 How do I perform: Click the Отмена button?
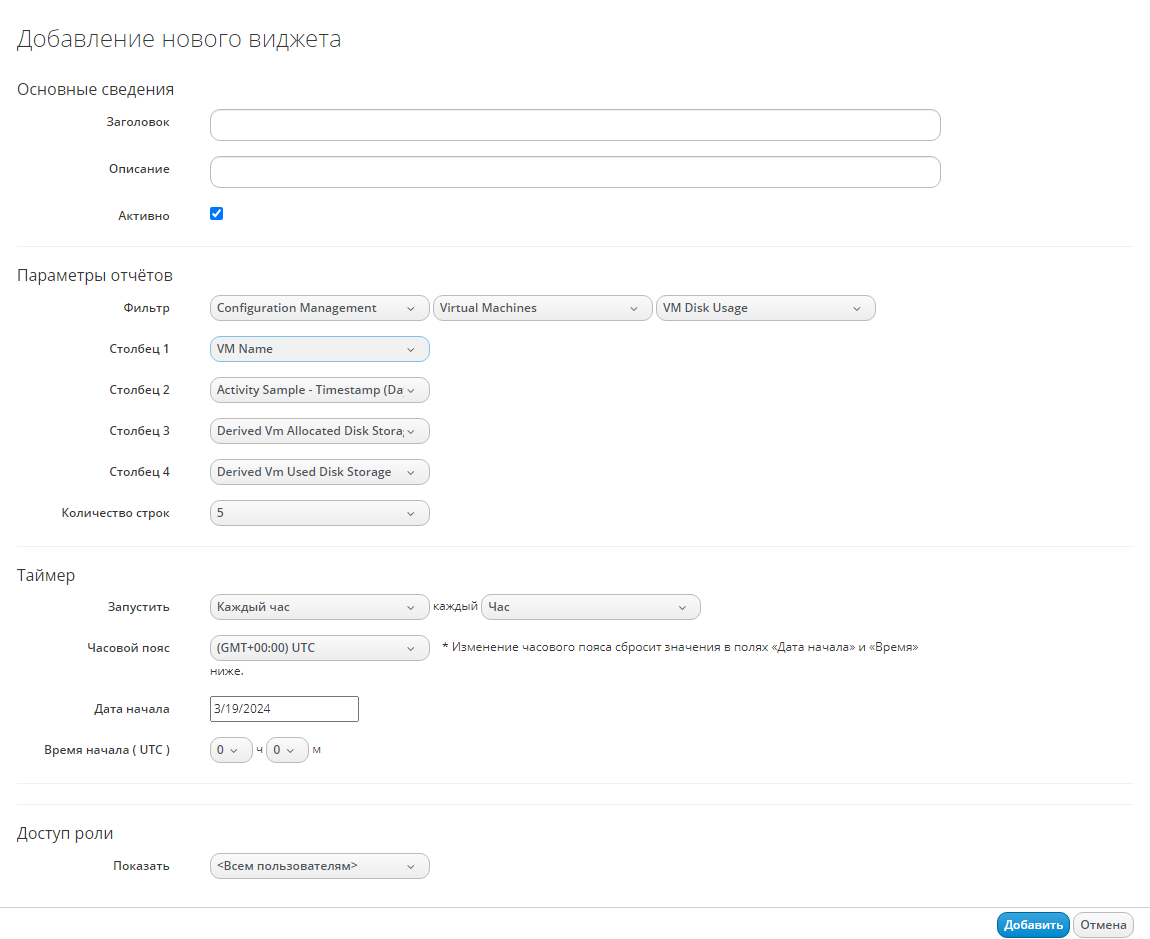pos(1103,925)
